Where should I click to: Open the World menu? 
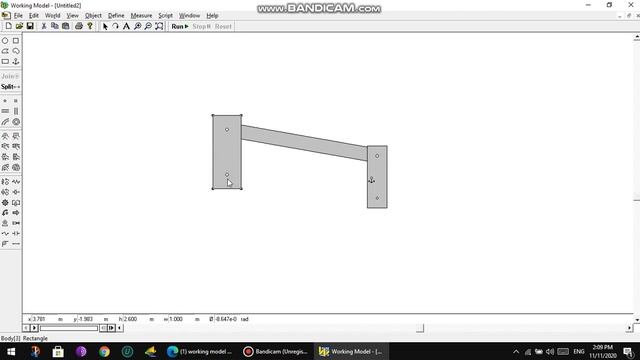53,16
